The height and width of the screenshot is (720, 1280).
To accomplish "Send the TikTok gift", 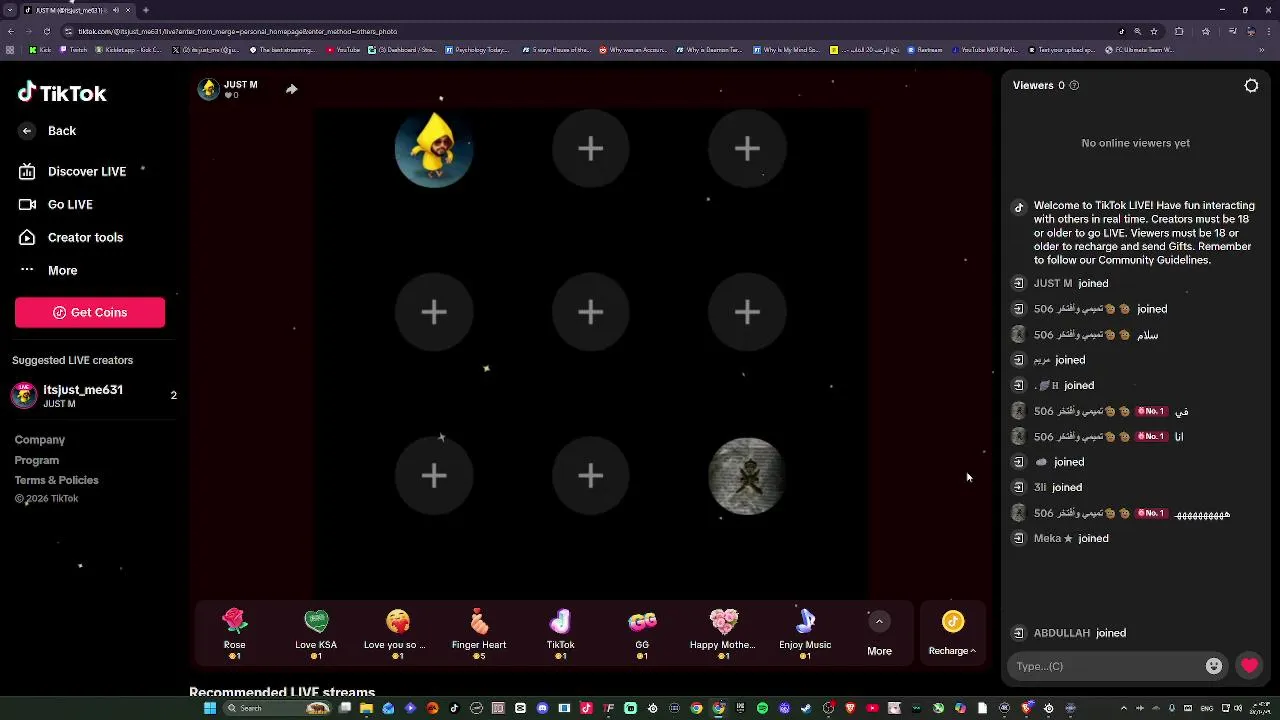I will [x=560, y=634].
